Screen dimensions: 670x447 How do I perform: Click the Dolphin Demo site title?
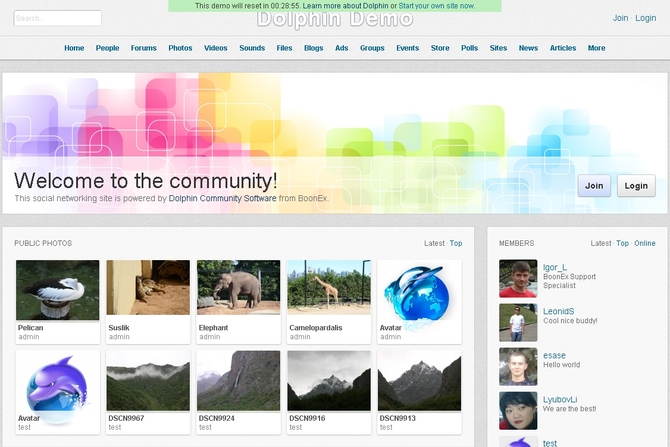coord(335,20)
